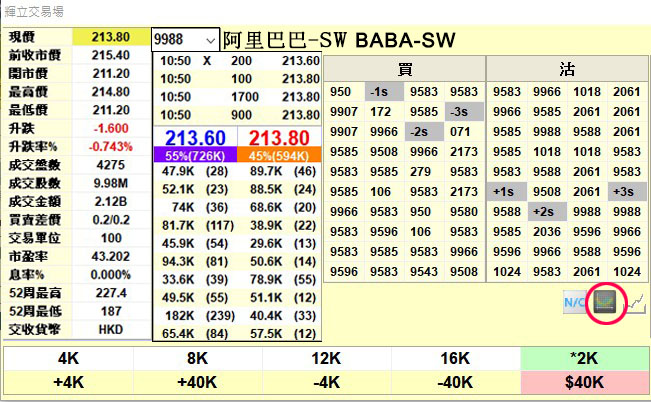Click the green *2K button

coord(585,358)
